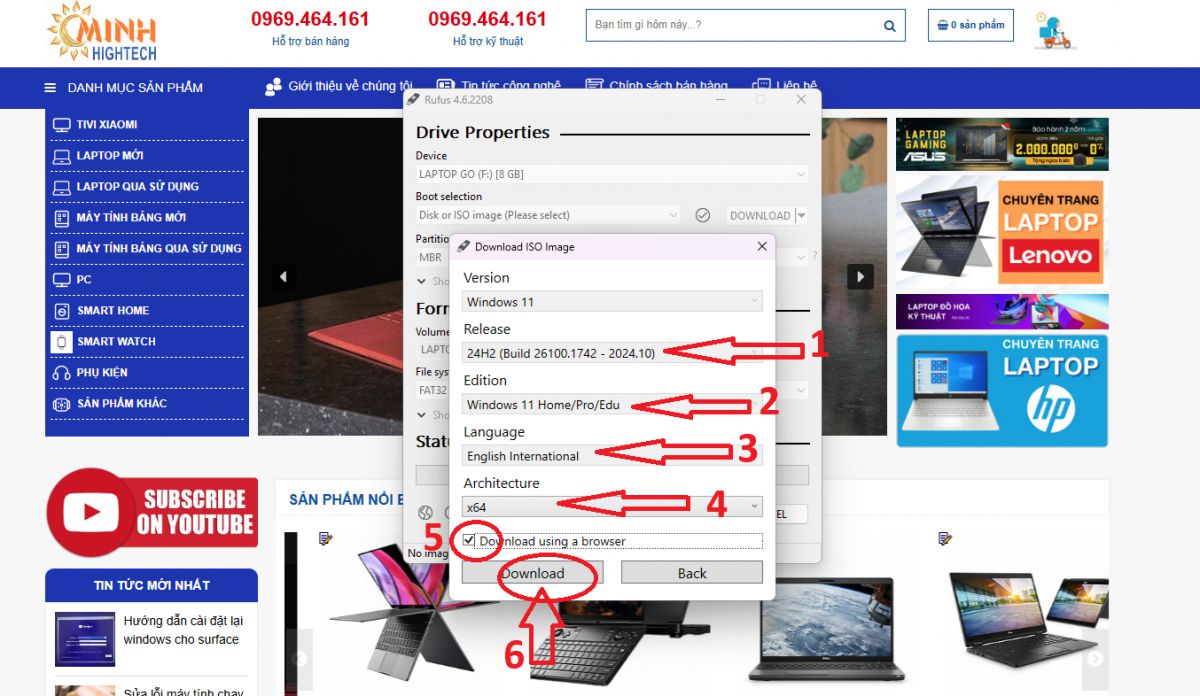Open the shopping cart with 0 sản phẩm

click(x=970, y=25)
